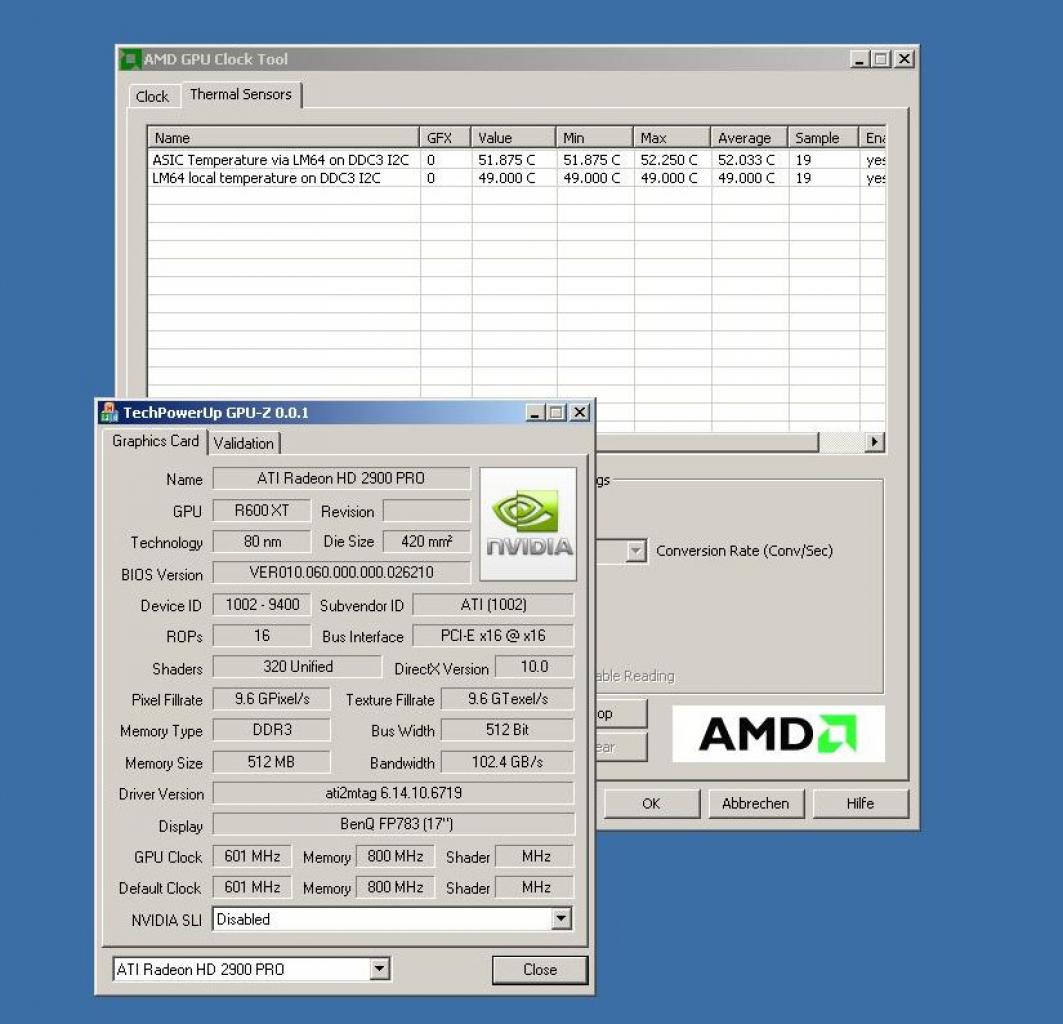Click the Memory Type field DDR3

coord(272,730)
